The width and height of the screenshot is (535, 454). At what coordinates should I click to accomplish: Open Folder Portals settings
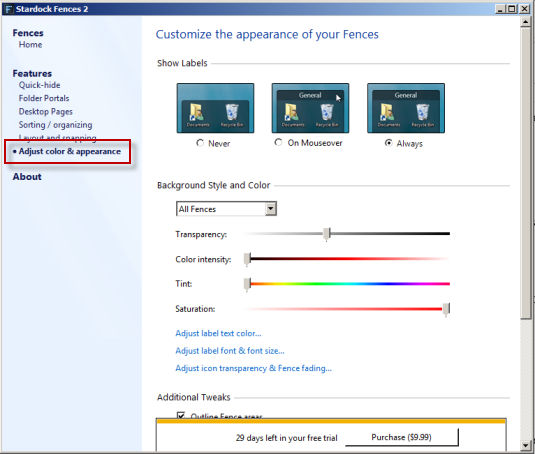(x=44, y=98)
